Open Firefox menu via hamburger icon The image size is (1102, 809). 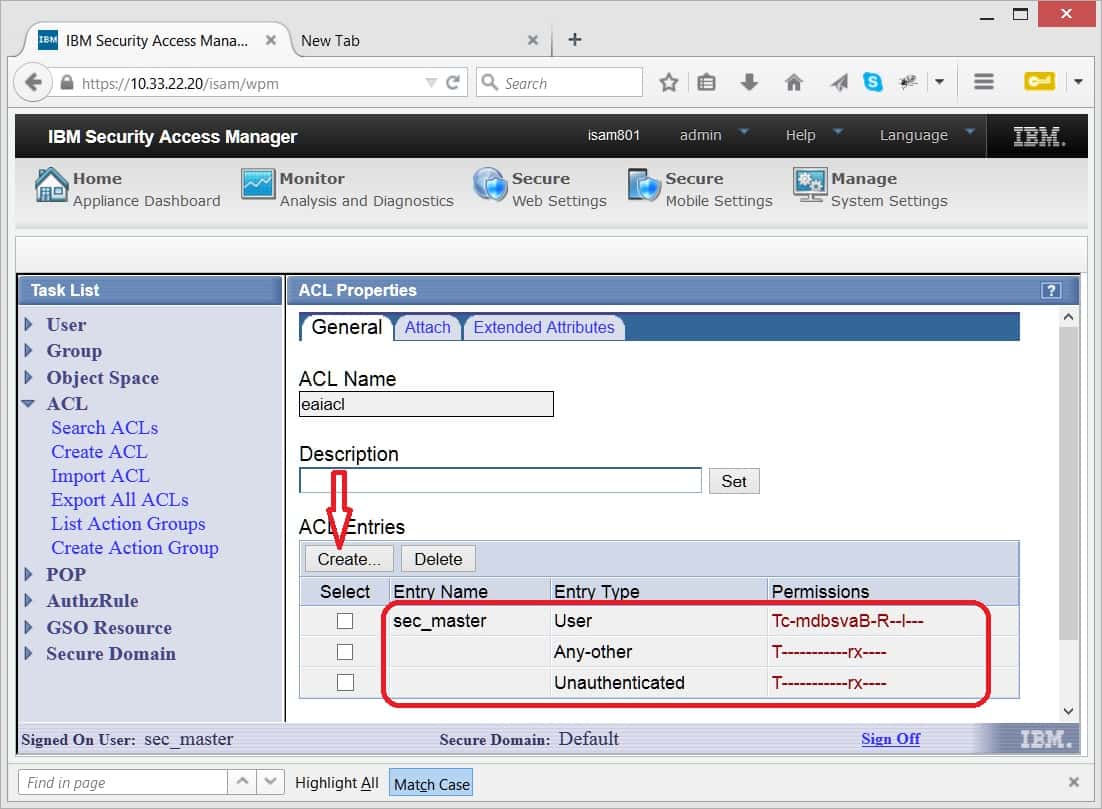tap(983, 82)
